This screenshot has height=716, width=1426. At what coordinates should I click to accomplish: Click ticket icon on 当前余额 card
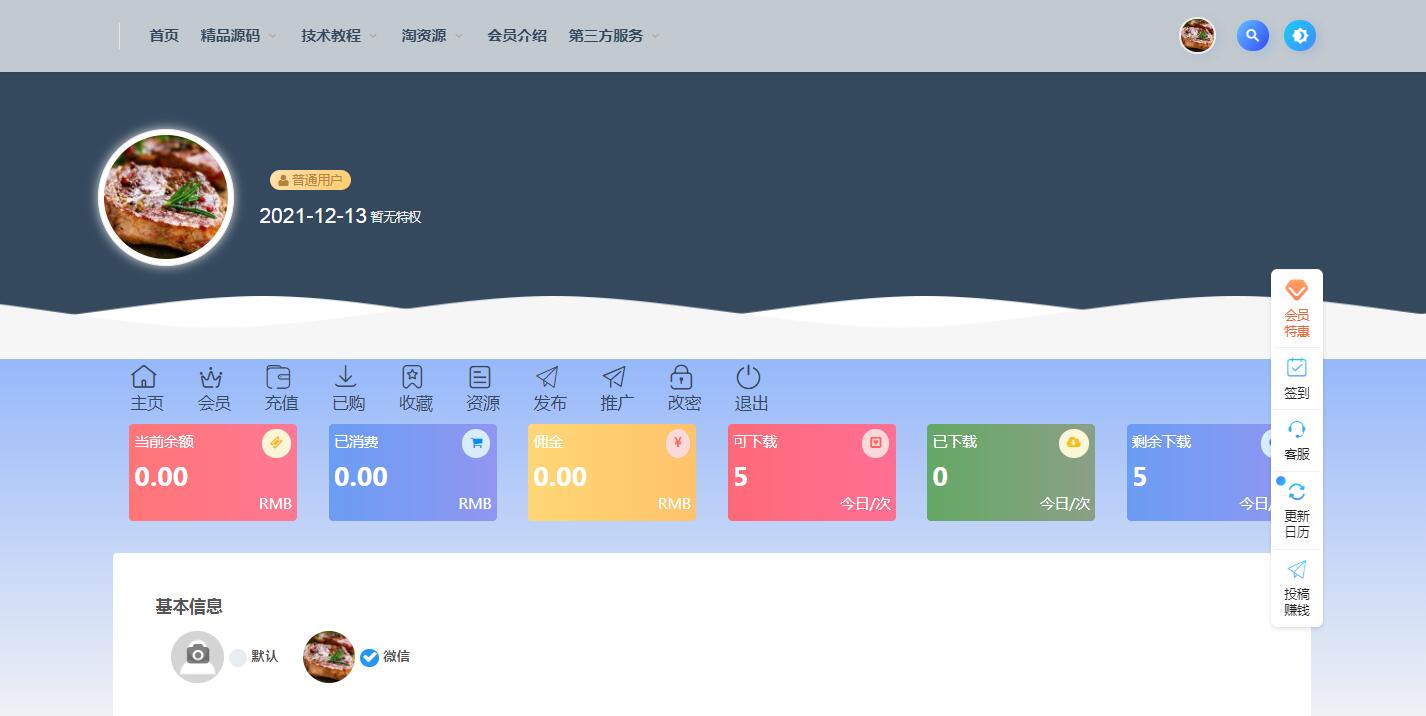click(x=276, y=443)
